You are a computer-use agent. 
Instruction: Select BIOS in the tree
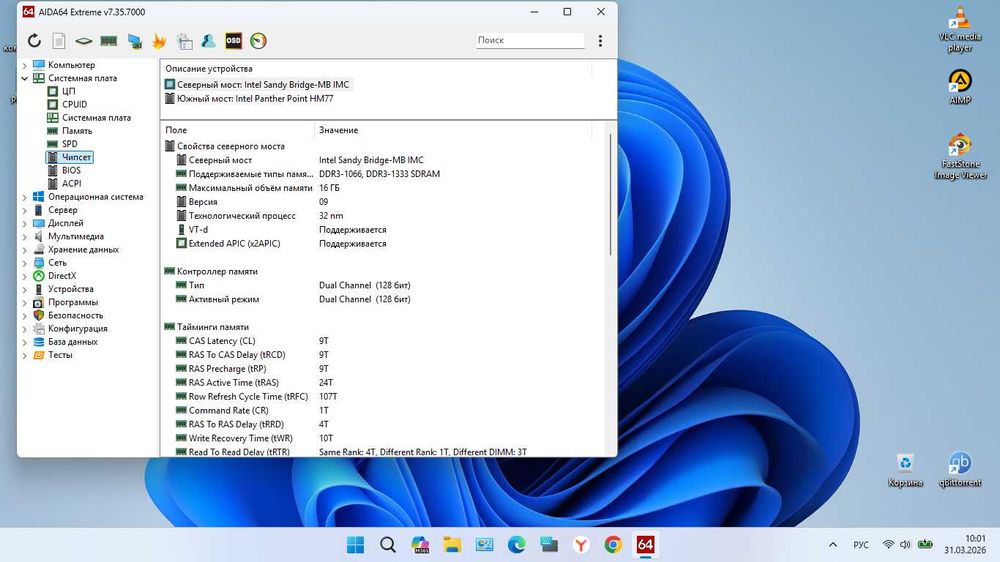71,170
